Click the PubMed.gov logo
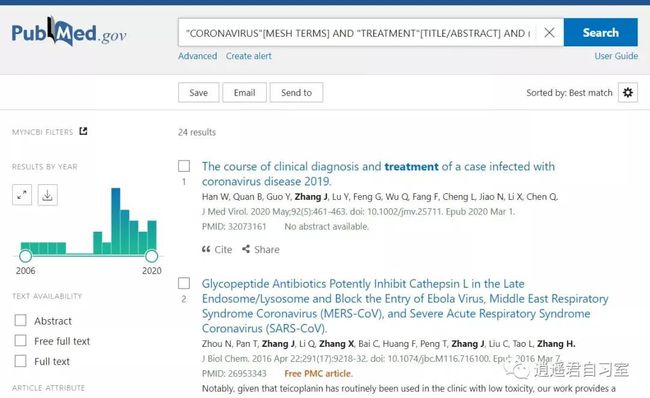The image size is (650, 398). [69, 32]
